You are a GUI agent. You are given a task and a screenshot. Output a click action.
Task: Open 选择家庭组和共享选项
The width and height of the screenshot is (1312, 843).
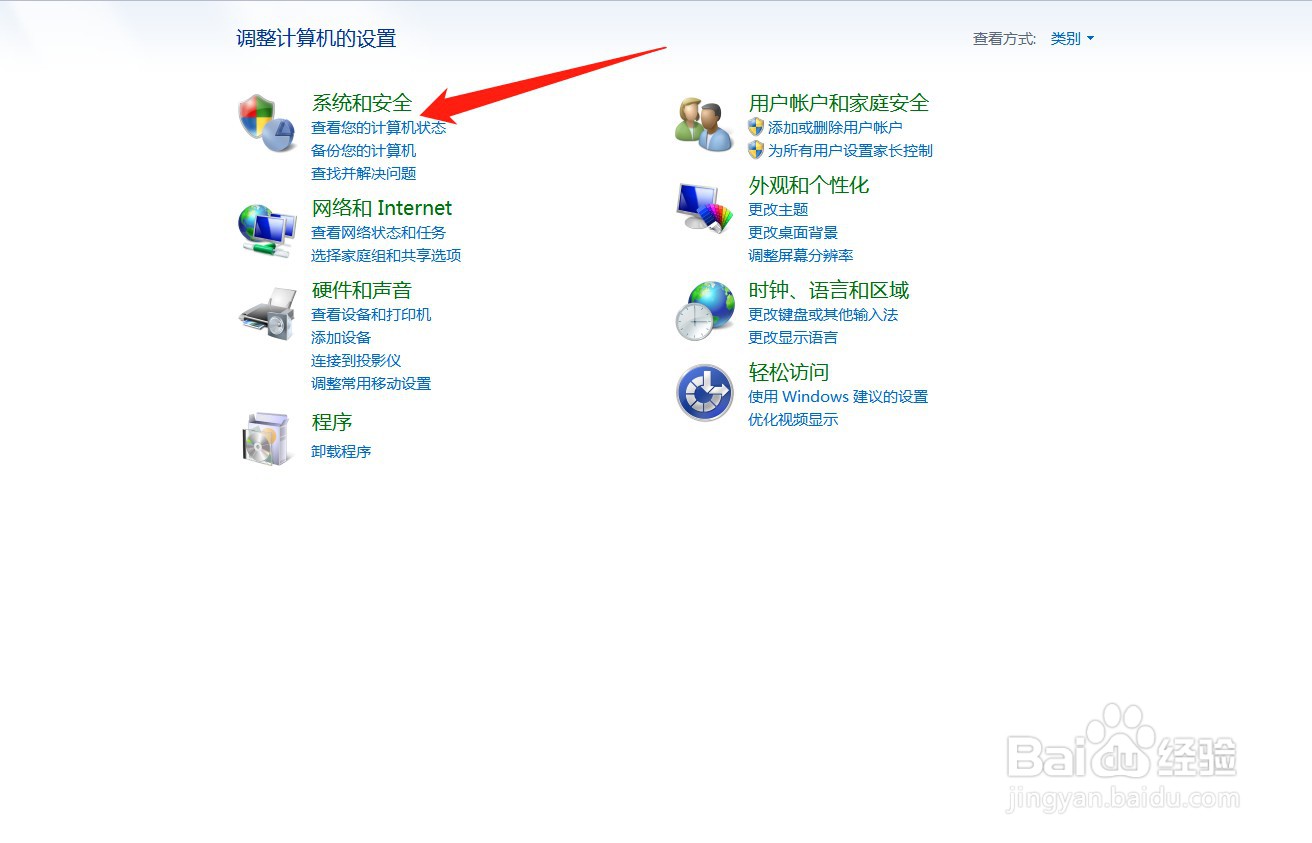(x=387, y=255)
